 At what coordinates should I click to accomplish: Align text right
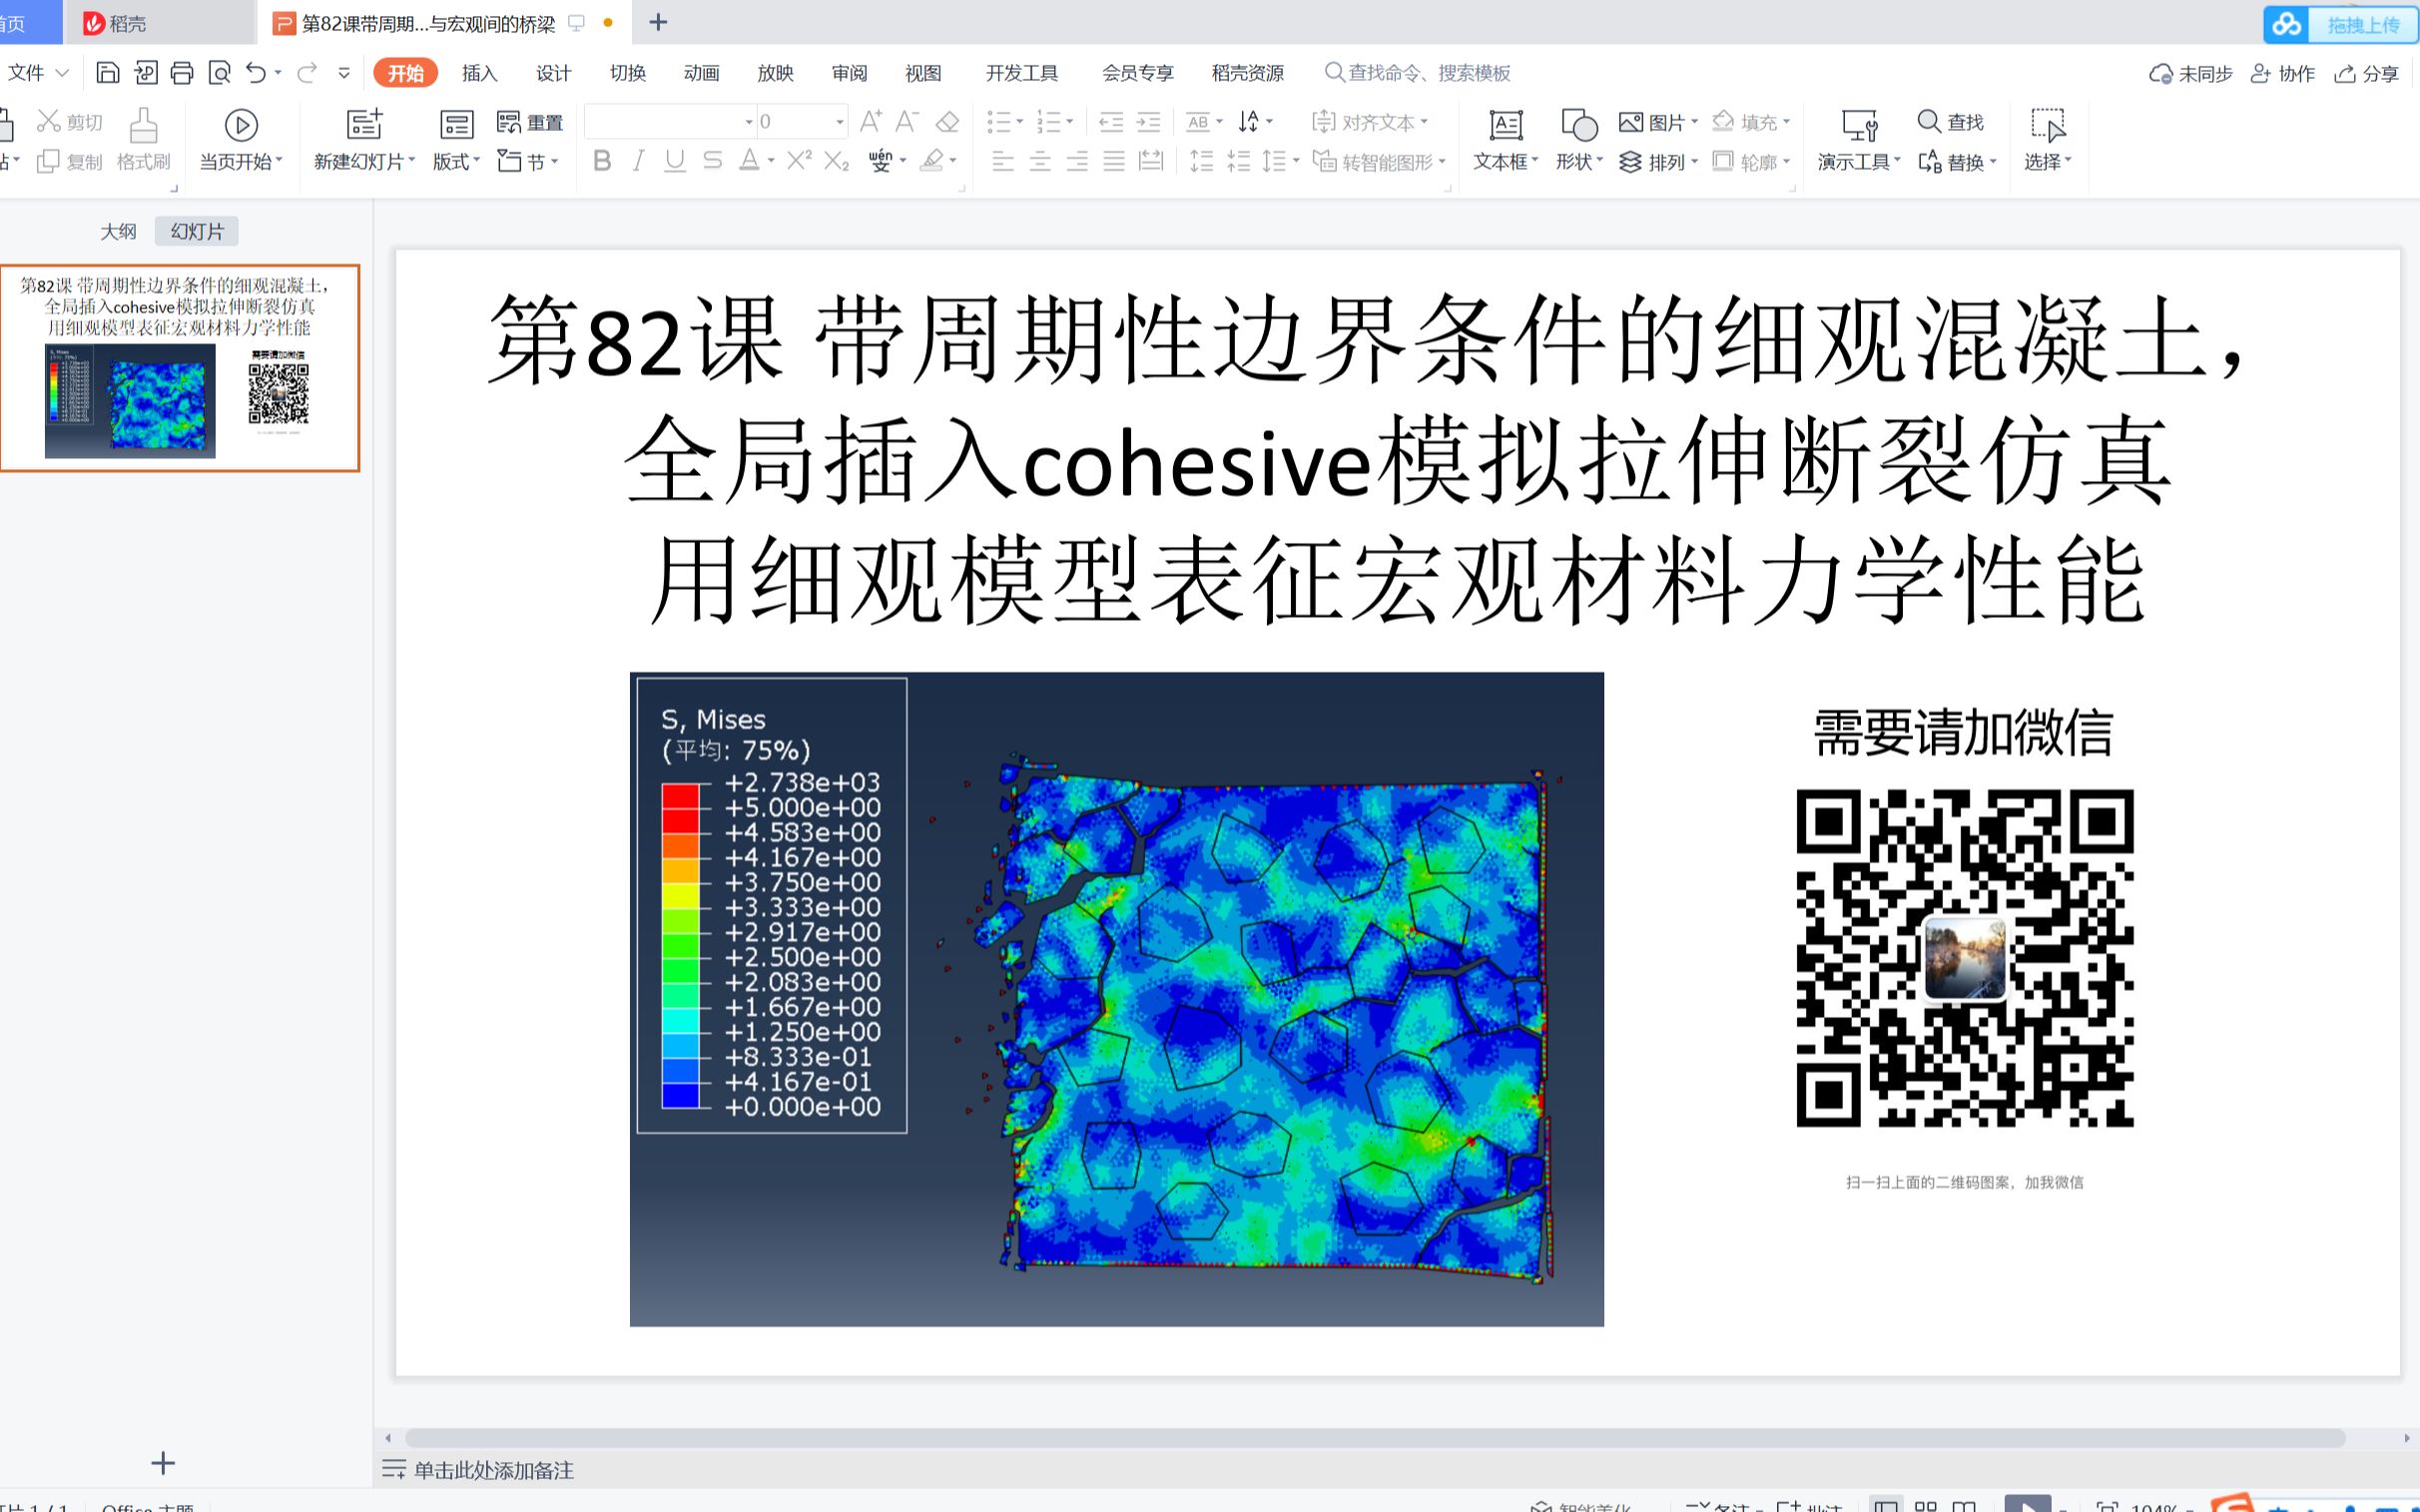pos(1077,161)
